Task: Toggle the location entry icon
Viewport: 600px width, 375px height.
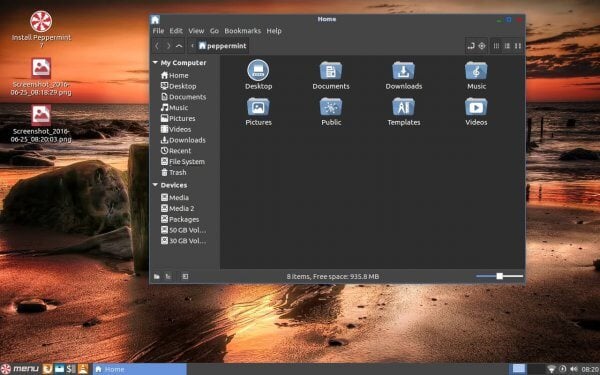Action: pos(471,46)
